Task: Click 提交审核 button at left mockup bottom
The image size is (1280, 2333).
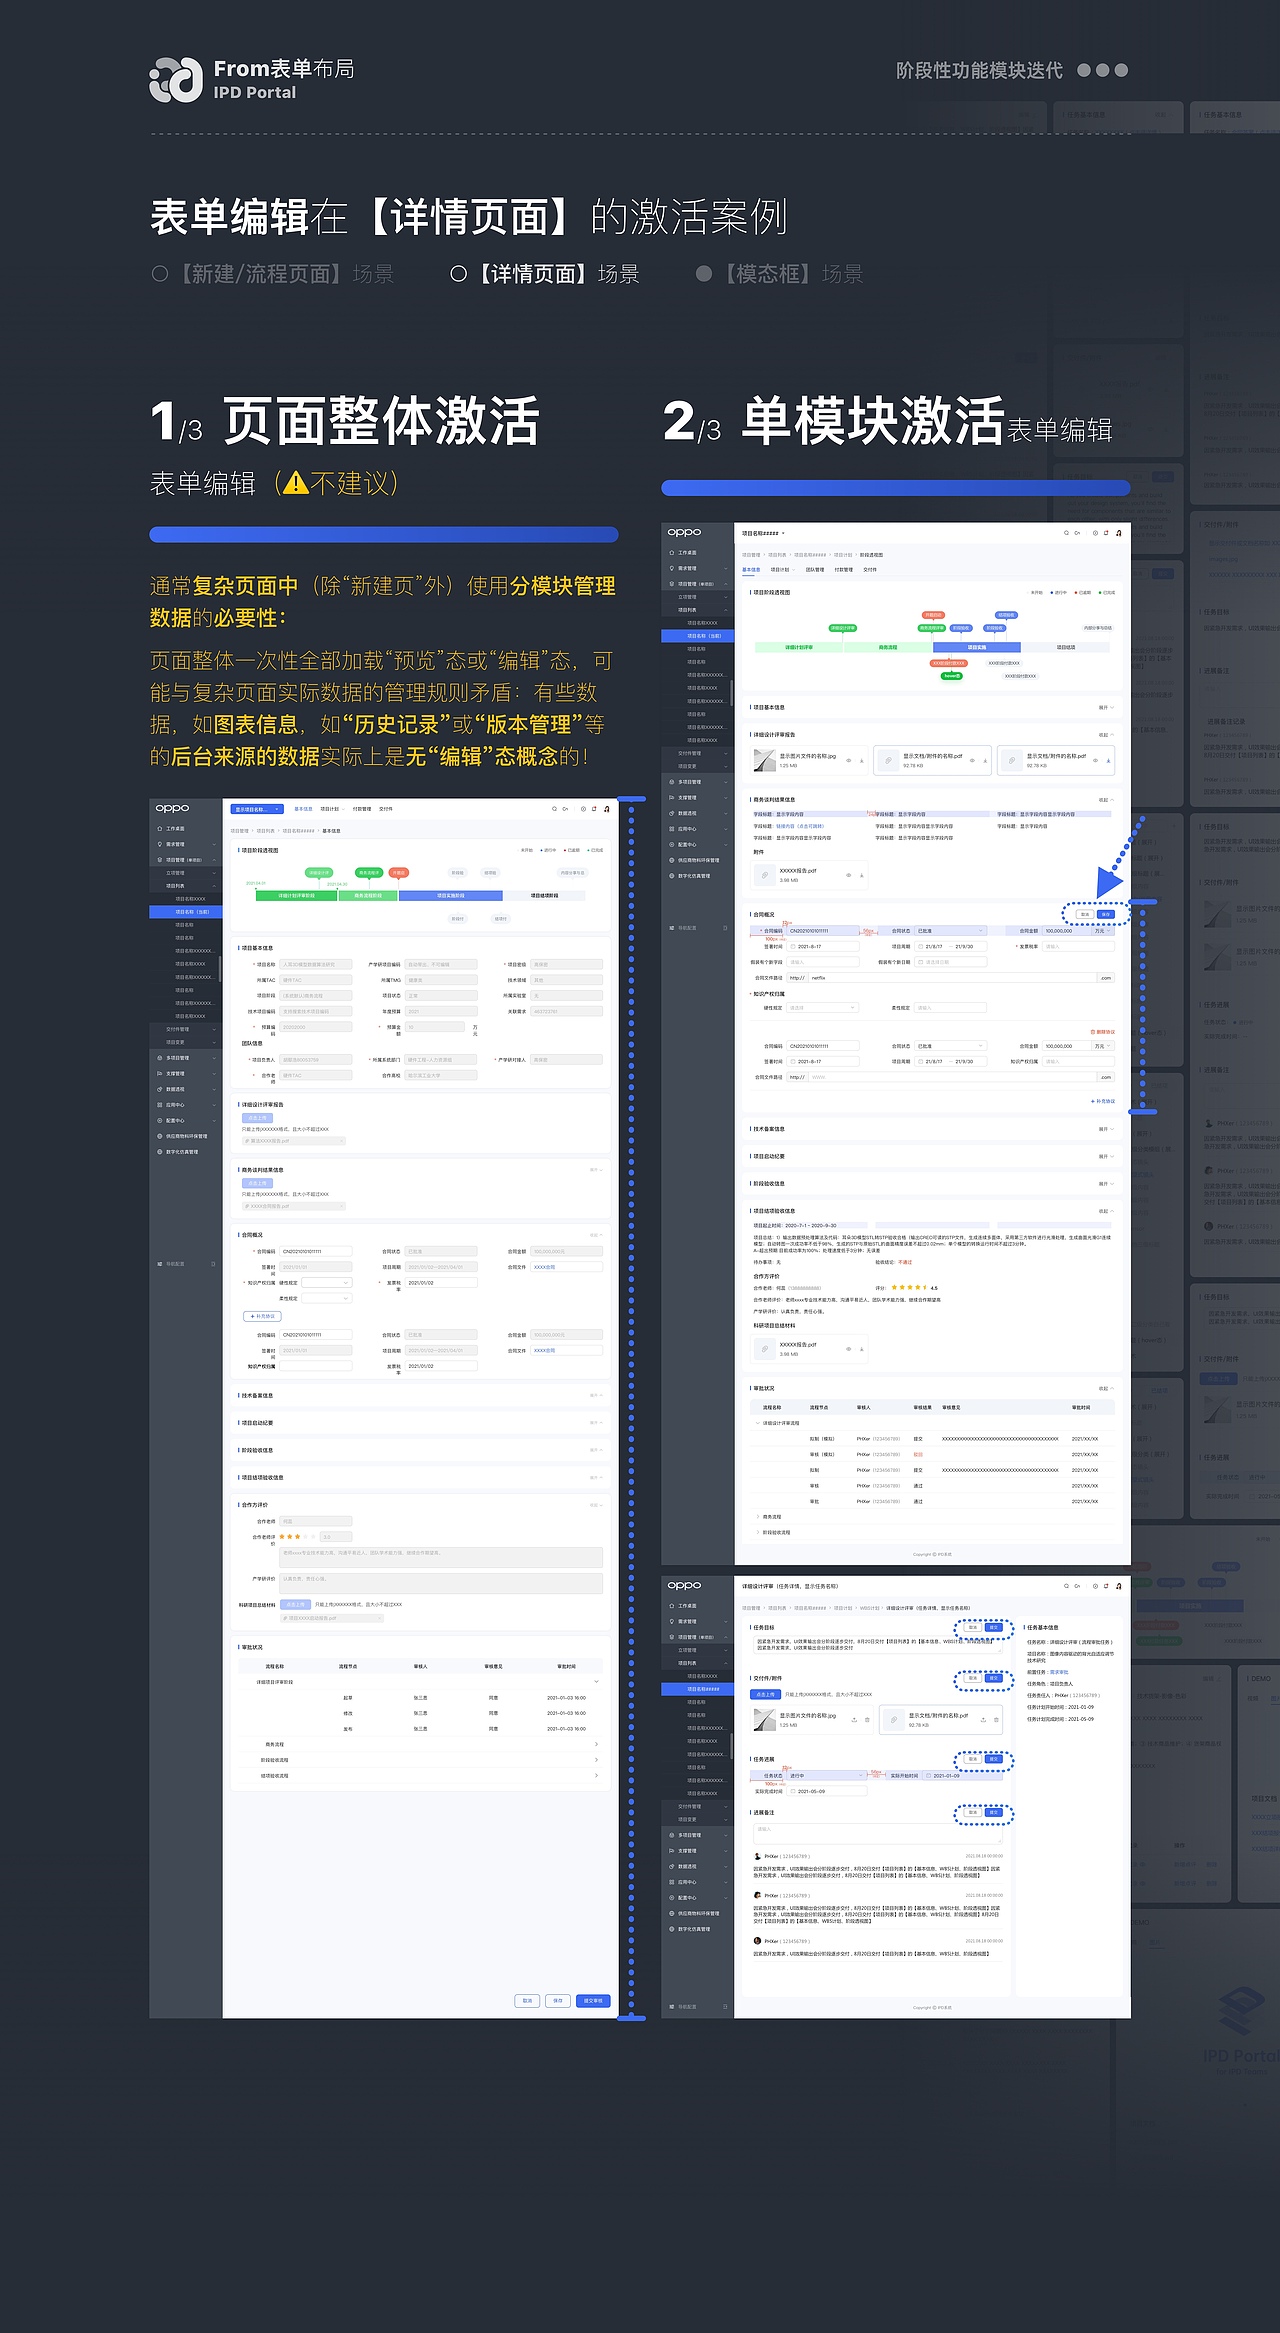Action: pyautogui.click(x=593, y=2001)
